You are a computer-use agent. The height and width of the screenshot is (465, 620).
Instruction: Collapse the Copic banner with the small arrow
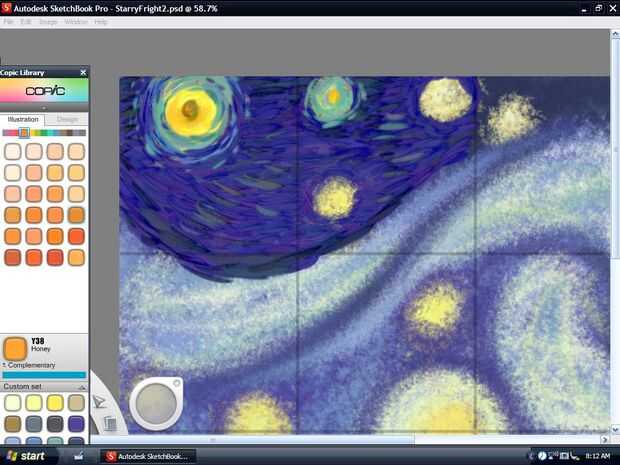[x=44, y=108]
